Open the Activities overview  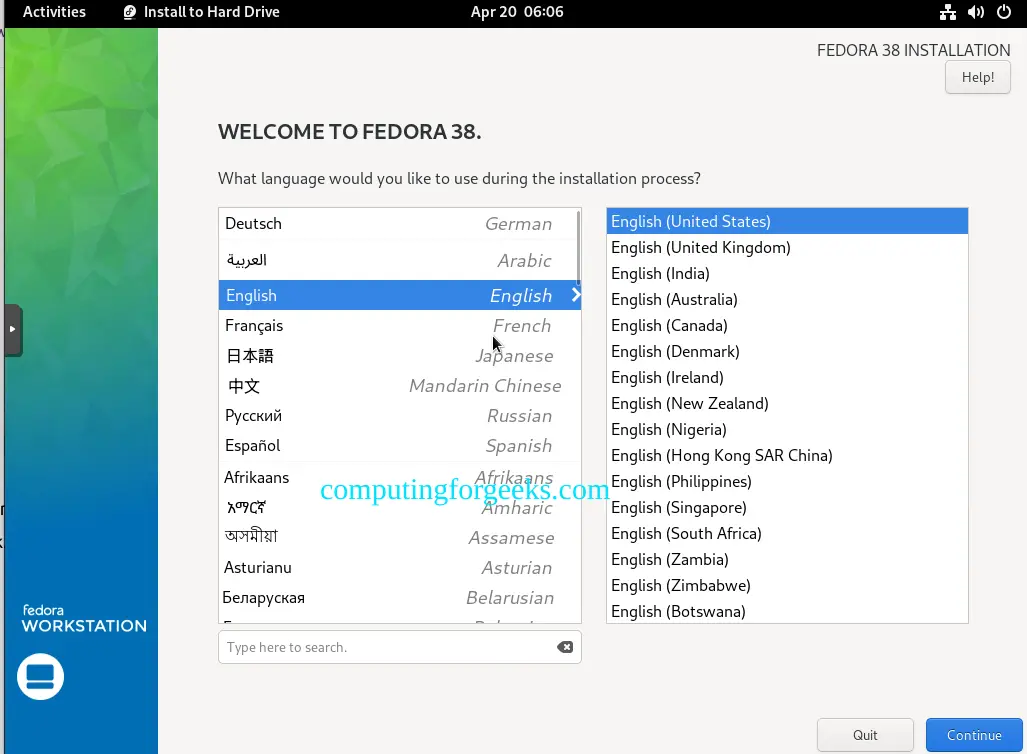click(x=53, y=13)
